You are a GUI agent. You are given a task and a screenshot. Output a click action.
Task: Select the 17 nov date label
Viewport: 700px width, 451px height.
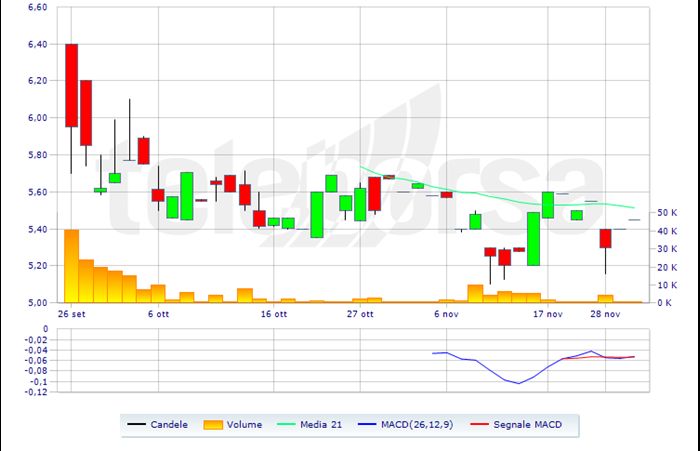[x=546, y=313]
